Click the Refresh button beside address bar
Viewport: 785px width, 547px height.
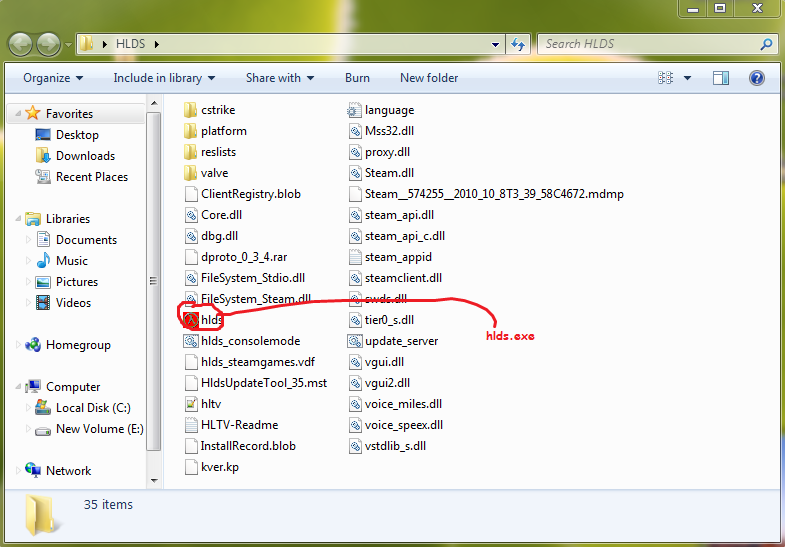tap(518, 45)
